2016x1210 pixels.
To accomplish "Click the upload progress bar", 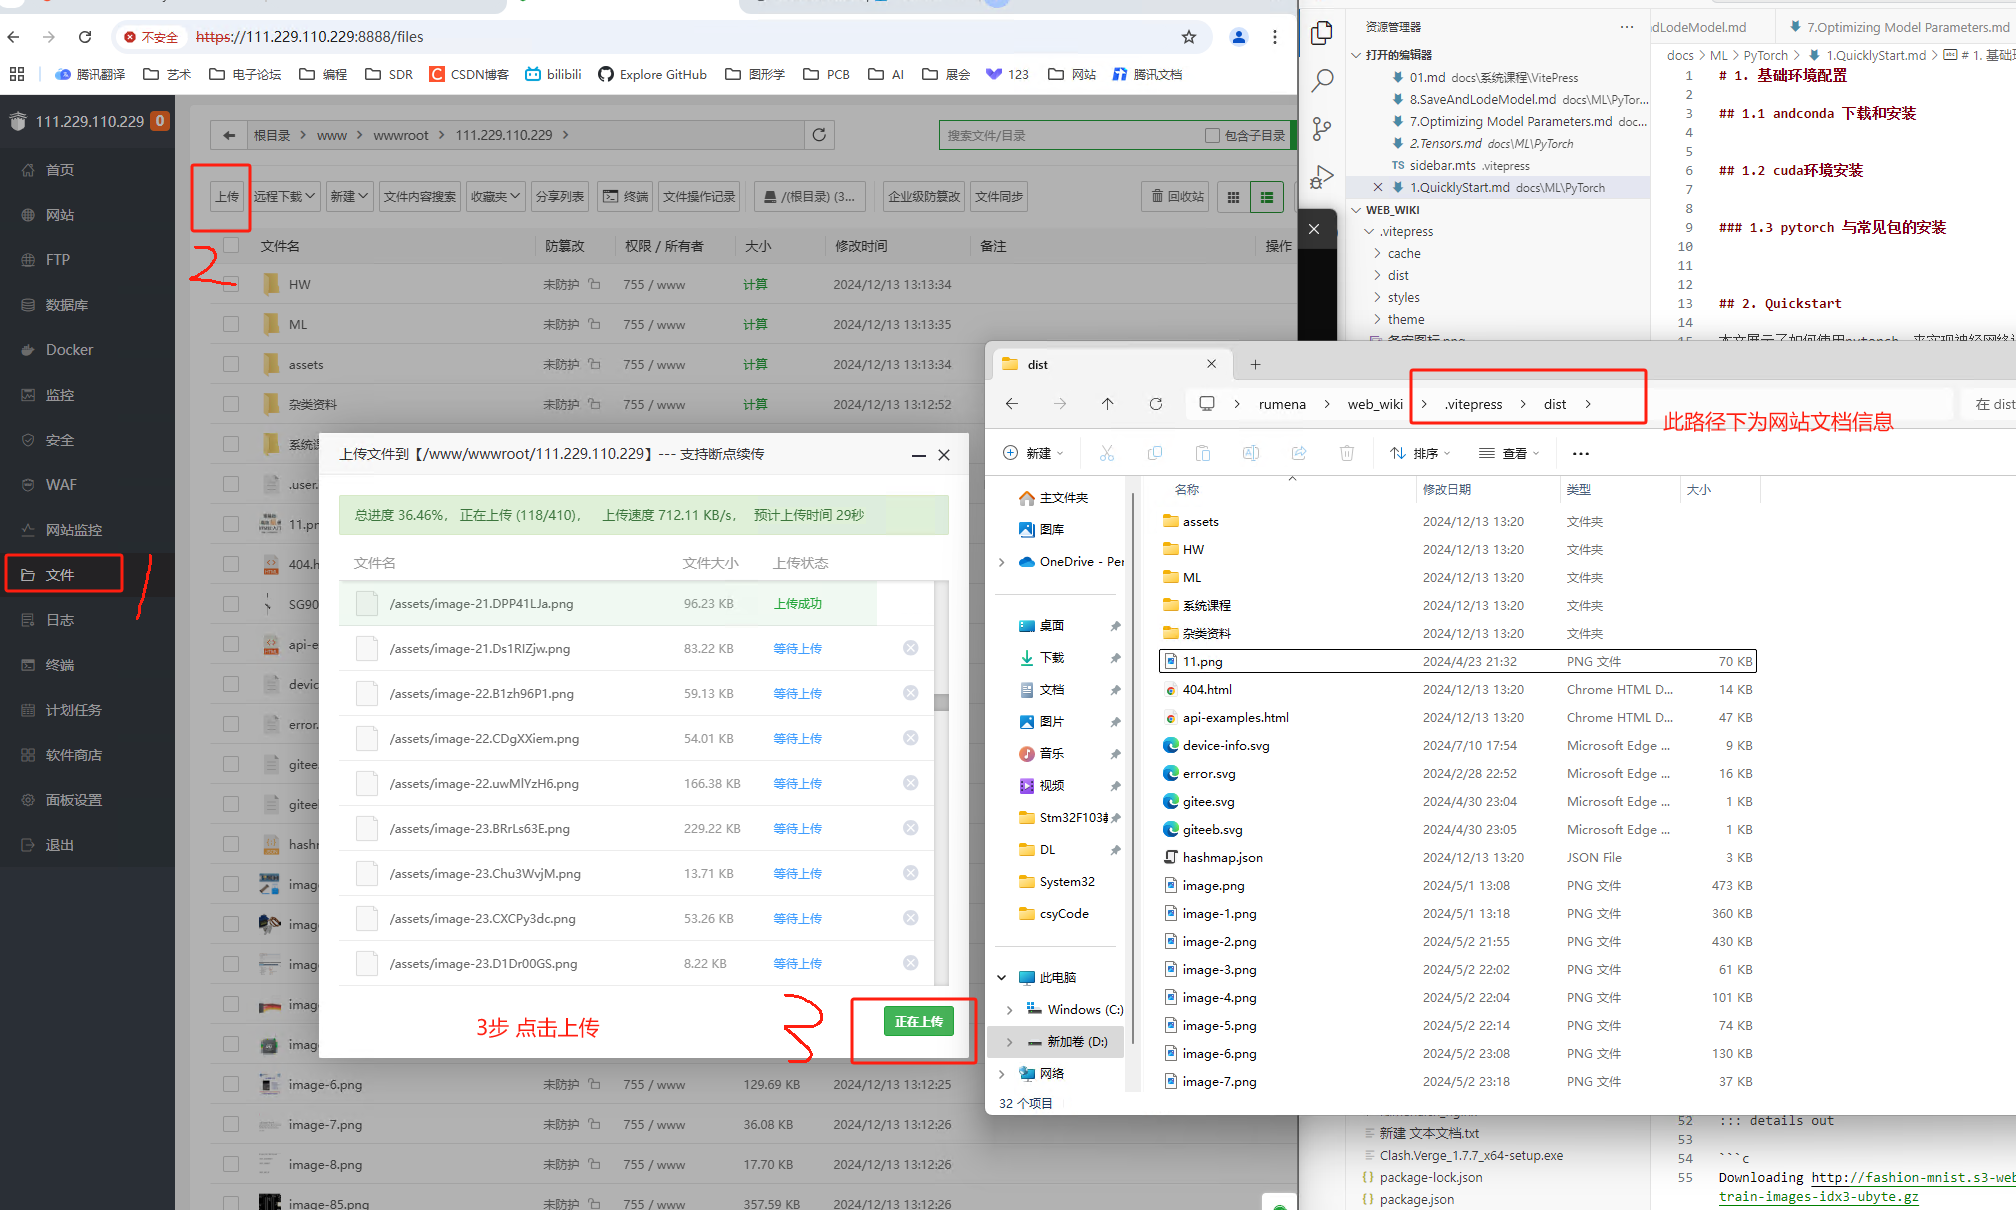I will (644, 515).
